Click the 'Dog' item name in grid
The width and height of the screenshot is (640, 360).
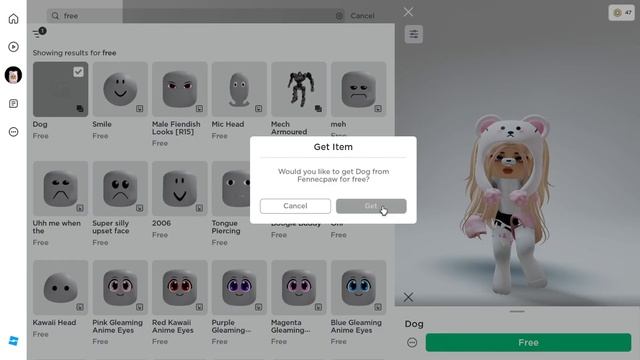(x=40, y=124)
